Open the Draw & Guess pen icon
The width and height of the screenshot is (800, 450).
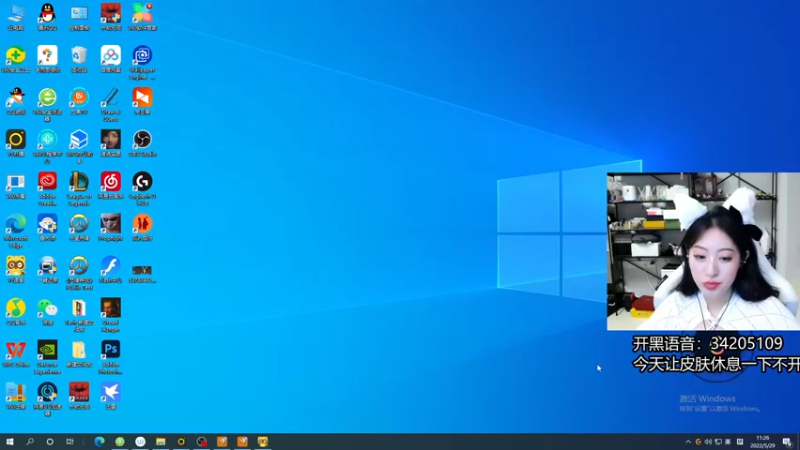[111, 104]
